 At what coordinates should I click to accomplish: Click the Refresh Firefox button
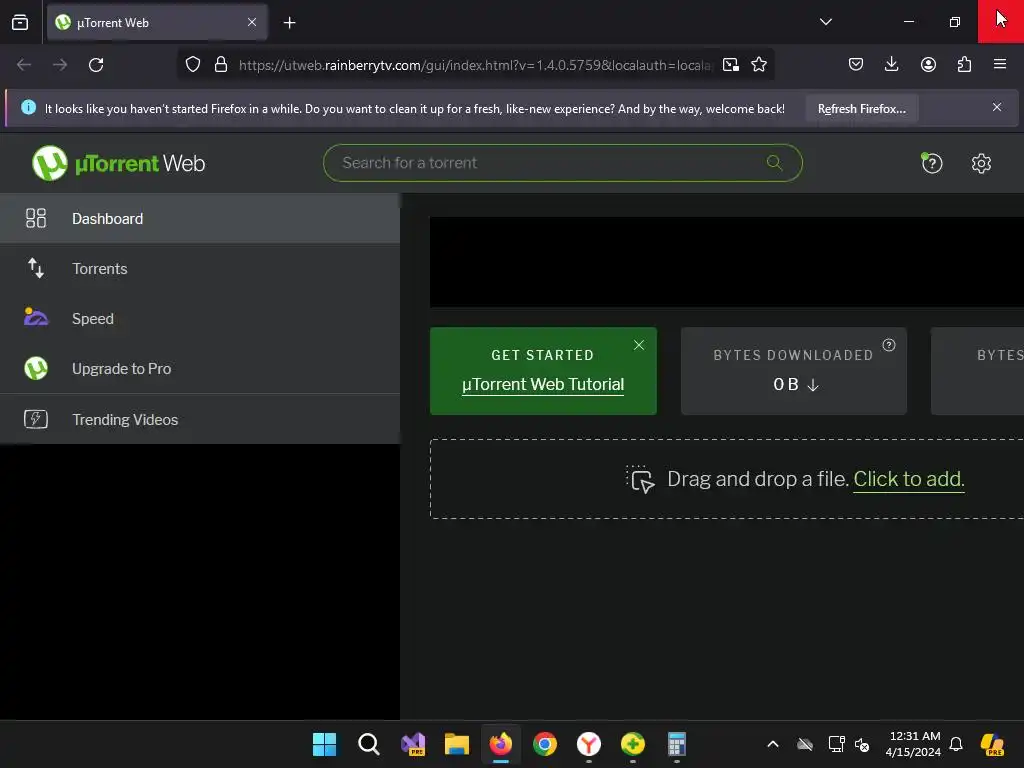(x=861, y=108)
